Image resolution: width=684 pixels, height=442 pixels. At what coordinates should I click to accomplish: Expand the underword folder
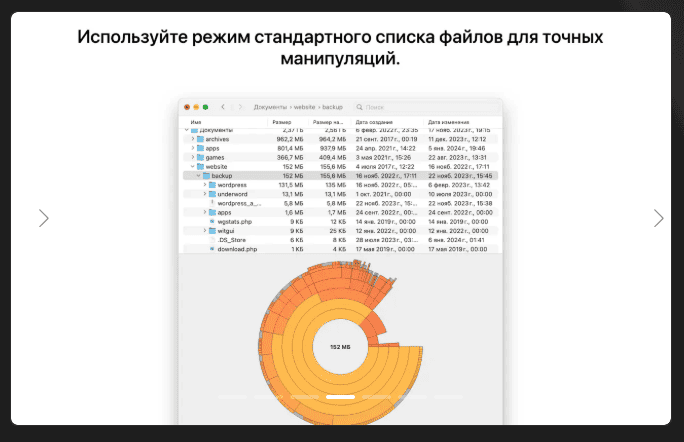point(205,194)
